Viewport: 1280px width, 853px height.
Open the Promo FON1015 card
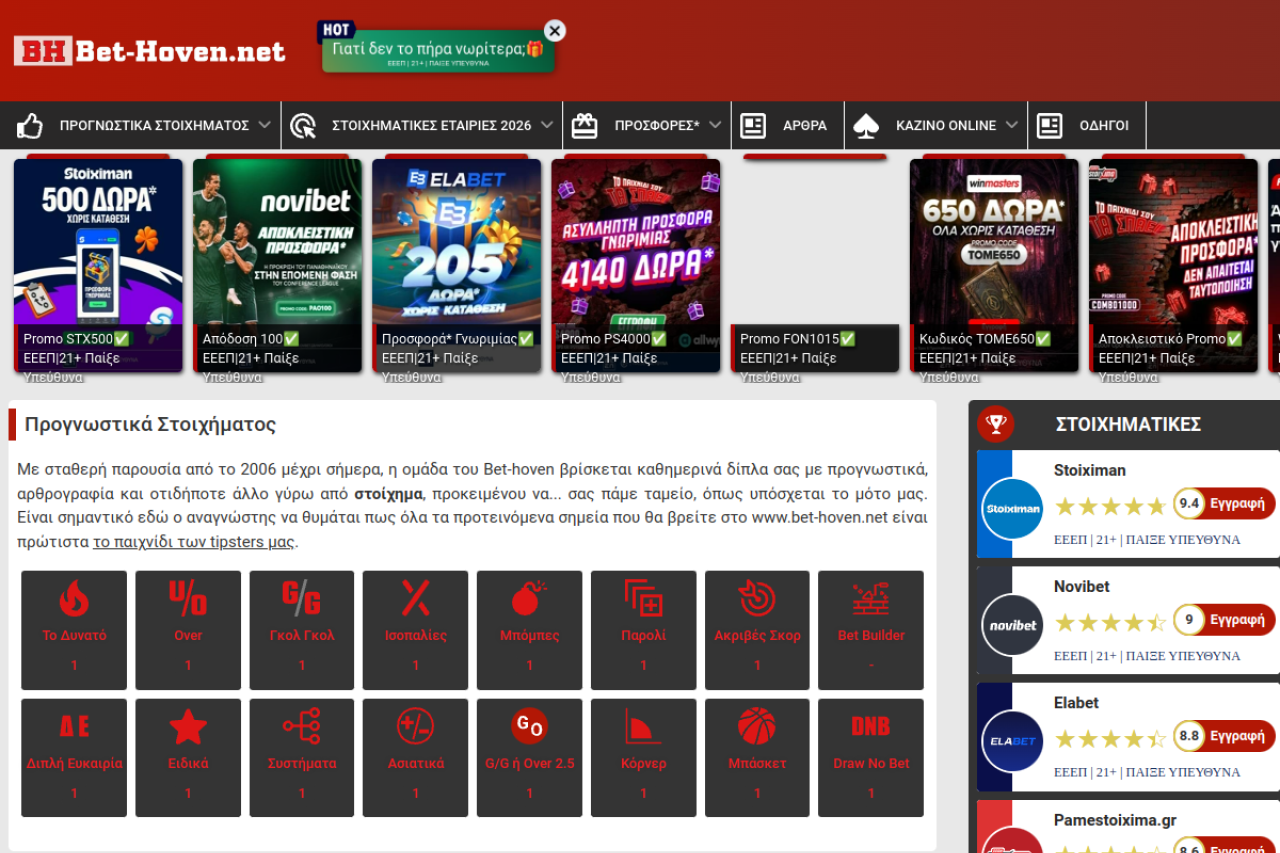click(x=815, y=265)
